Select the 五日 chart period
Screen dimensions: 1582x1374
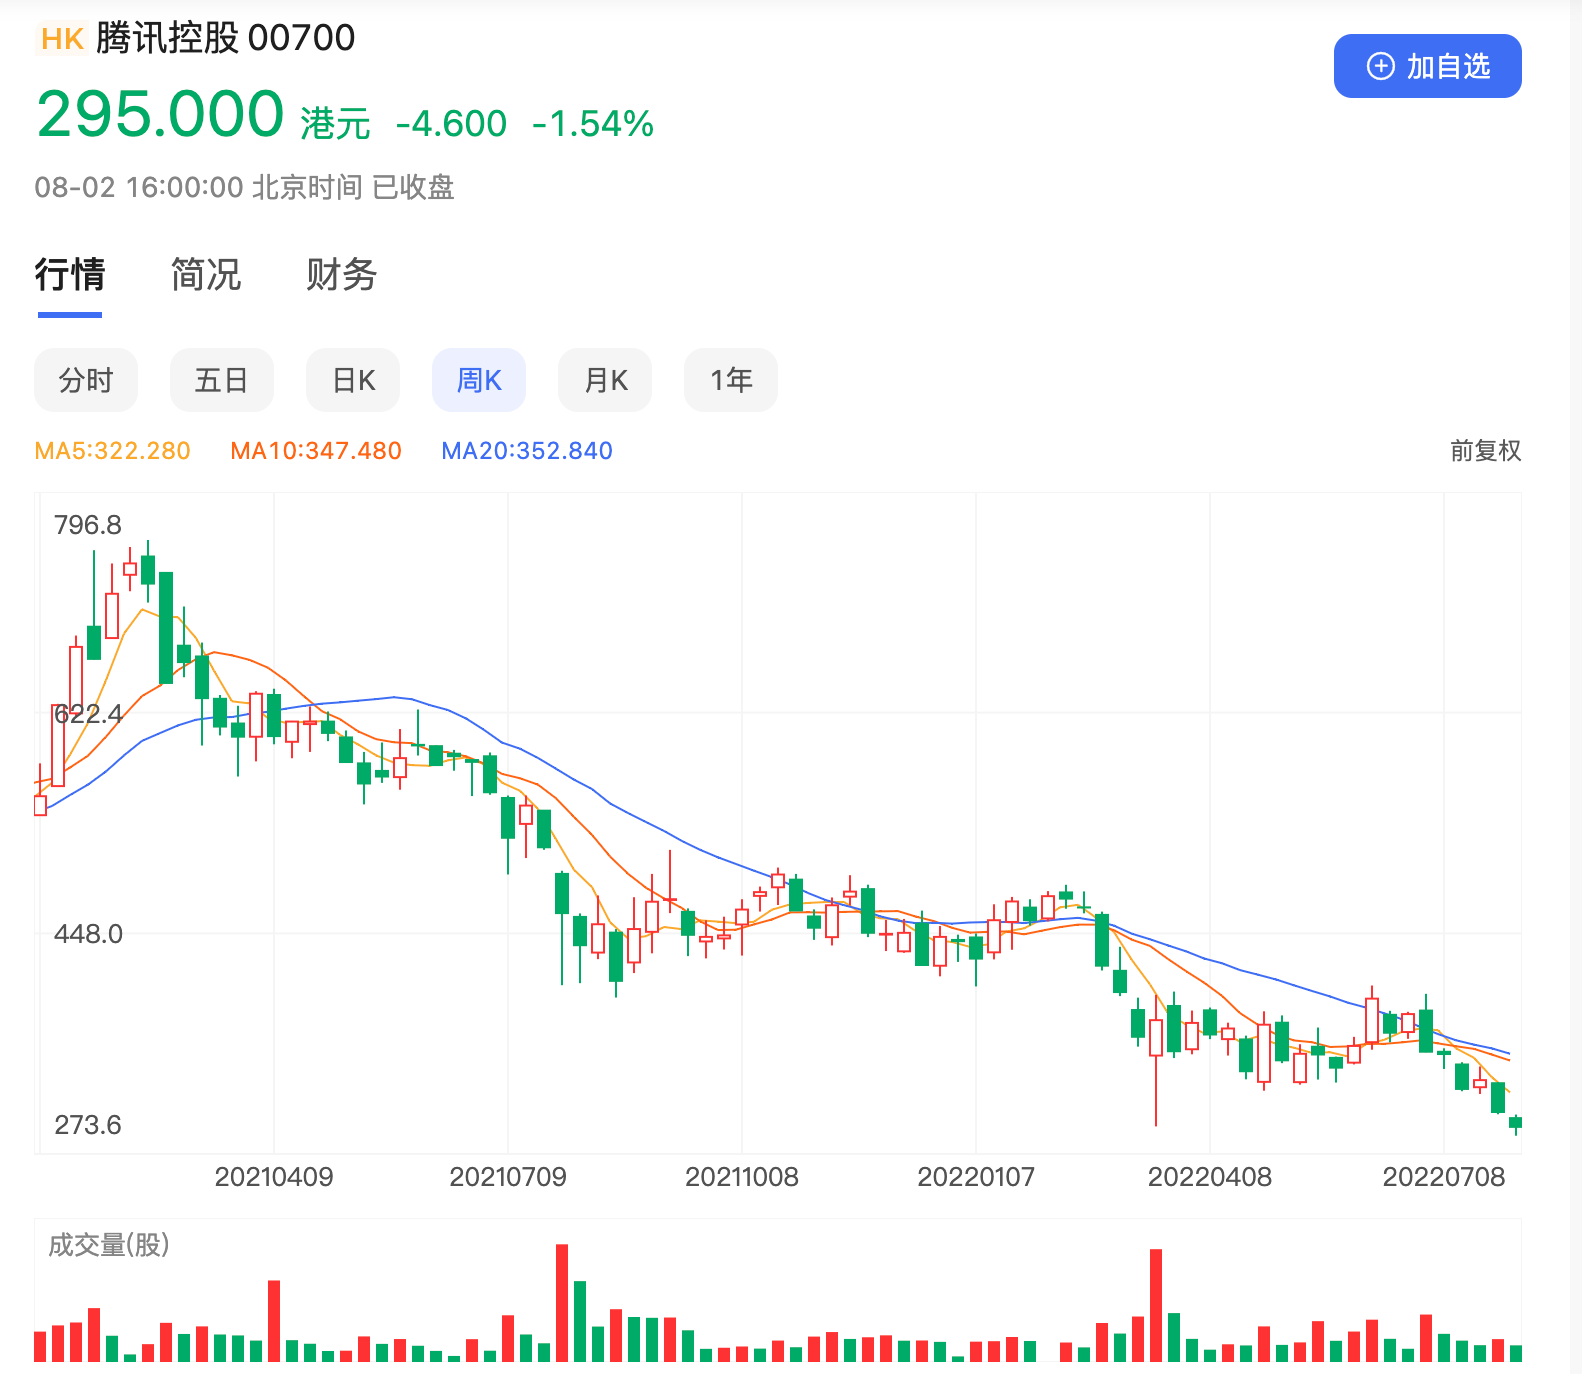click(x=222, y=380)
